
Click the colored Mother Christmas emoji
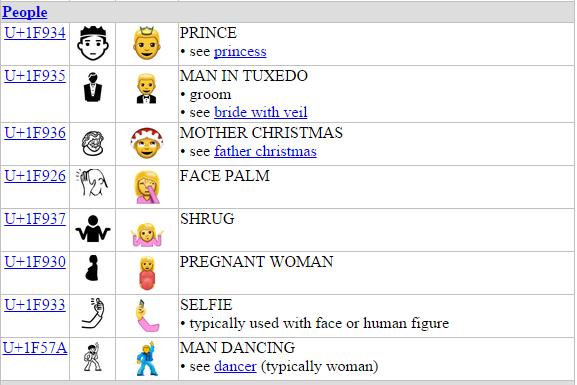click(147, 143)
